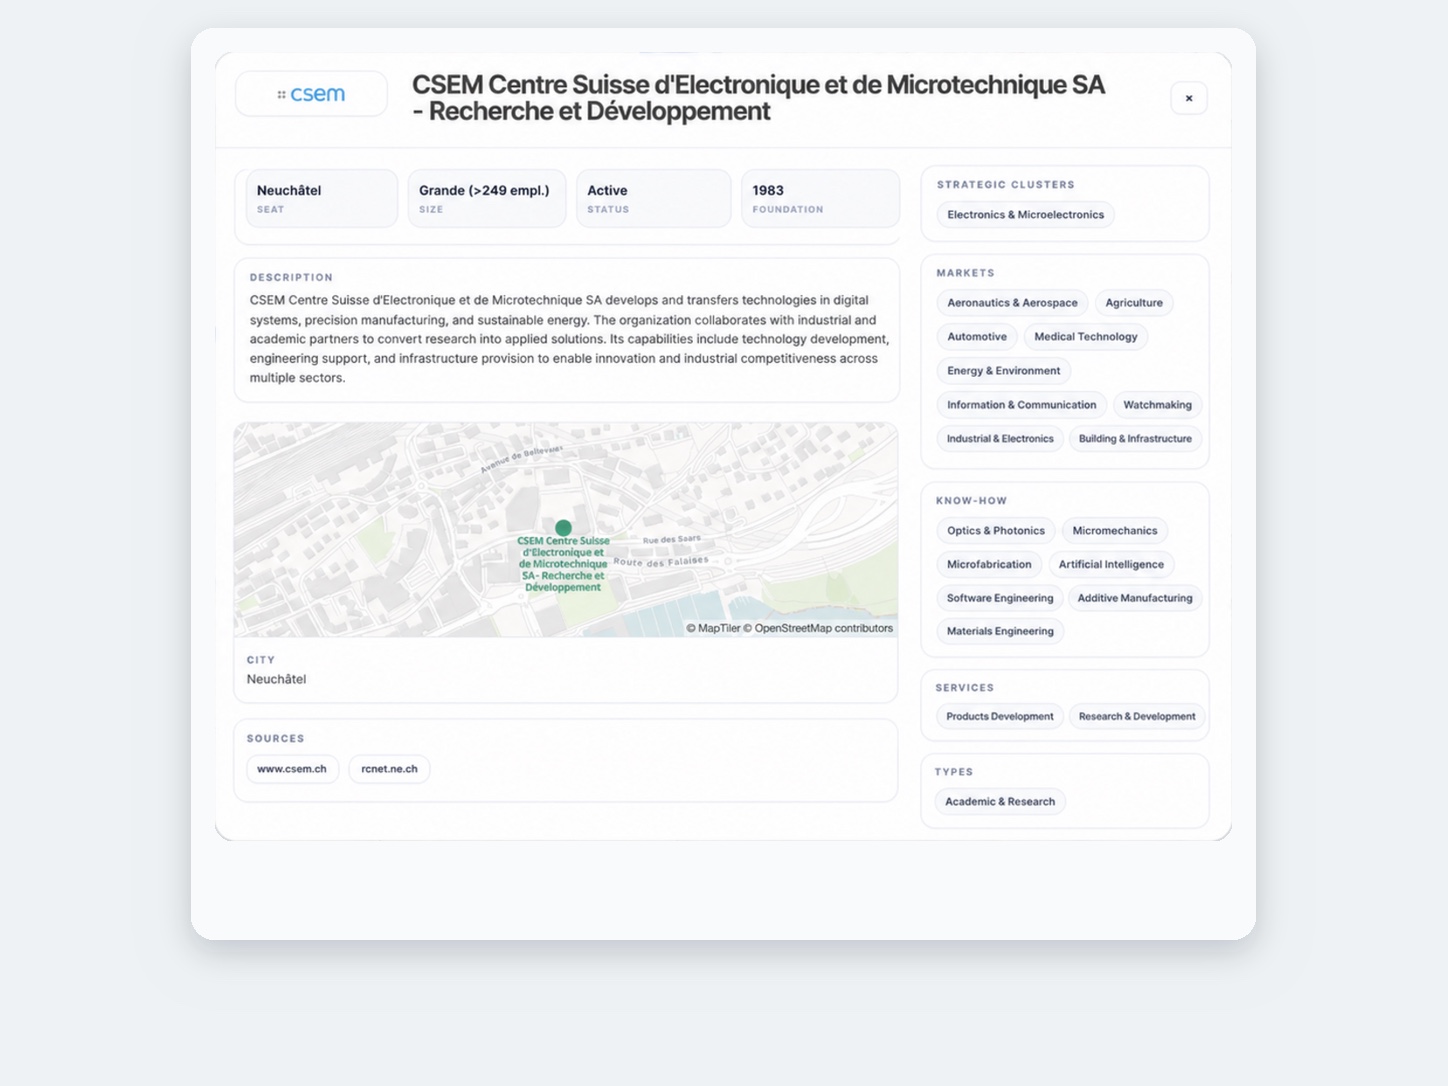Select the Industrial & Electronics market tag

click(x=1000, y=439)
